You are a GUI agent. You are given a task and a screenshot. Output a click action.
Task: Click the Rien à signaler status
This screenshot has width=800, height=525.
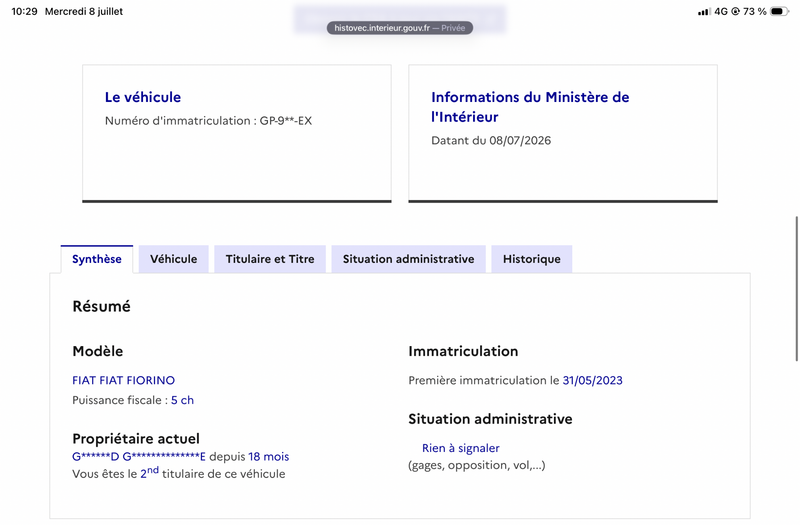click(x=461, y=448)
